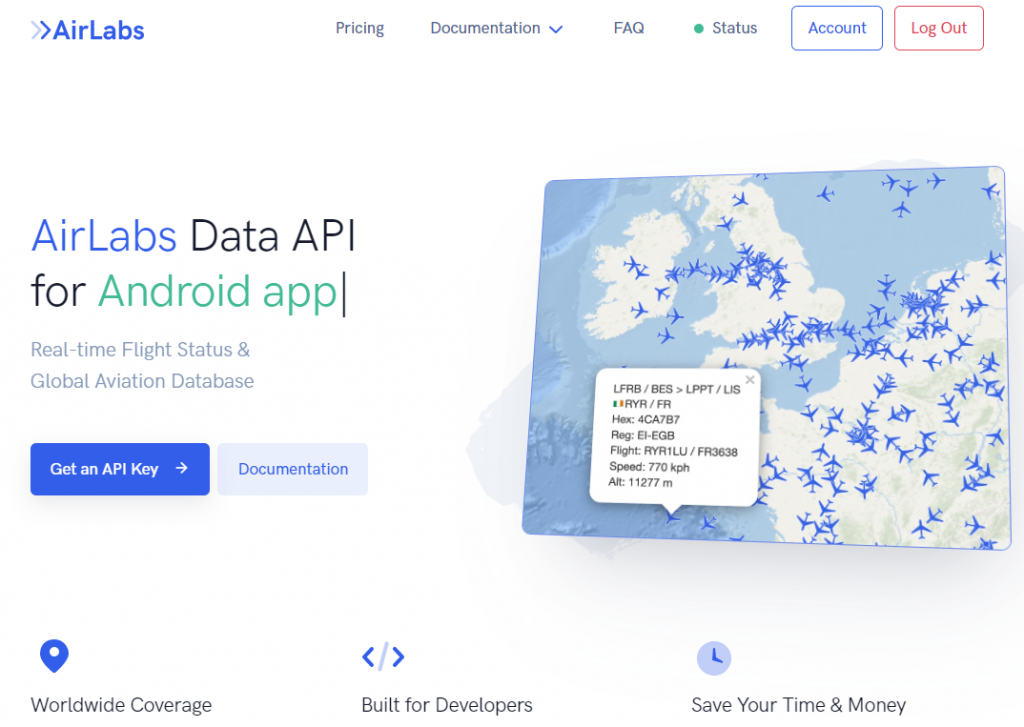Click the code brackets icon above Built for Developers
The image size is (1024, 727).
pos(383,657)
